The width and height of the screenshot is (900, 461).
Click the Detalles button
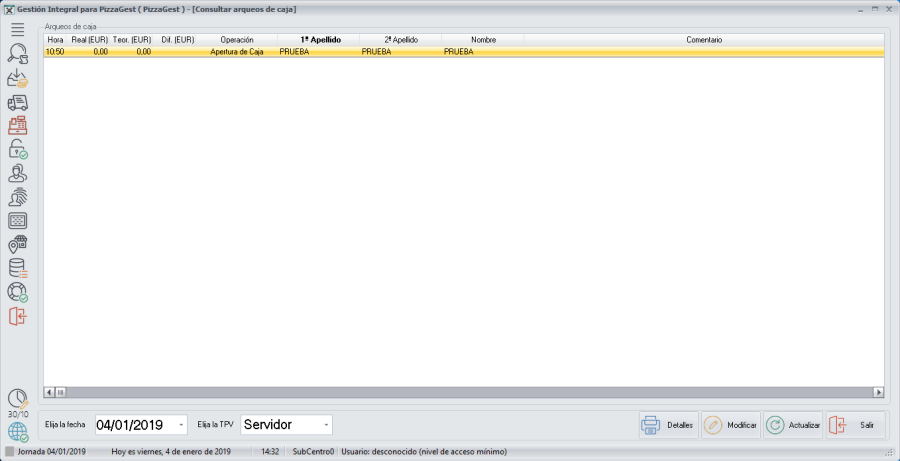tap(669, 425)
